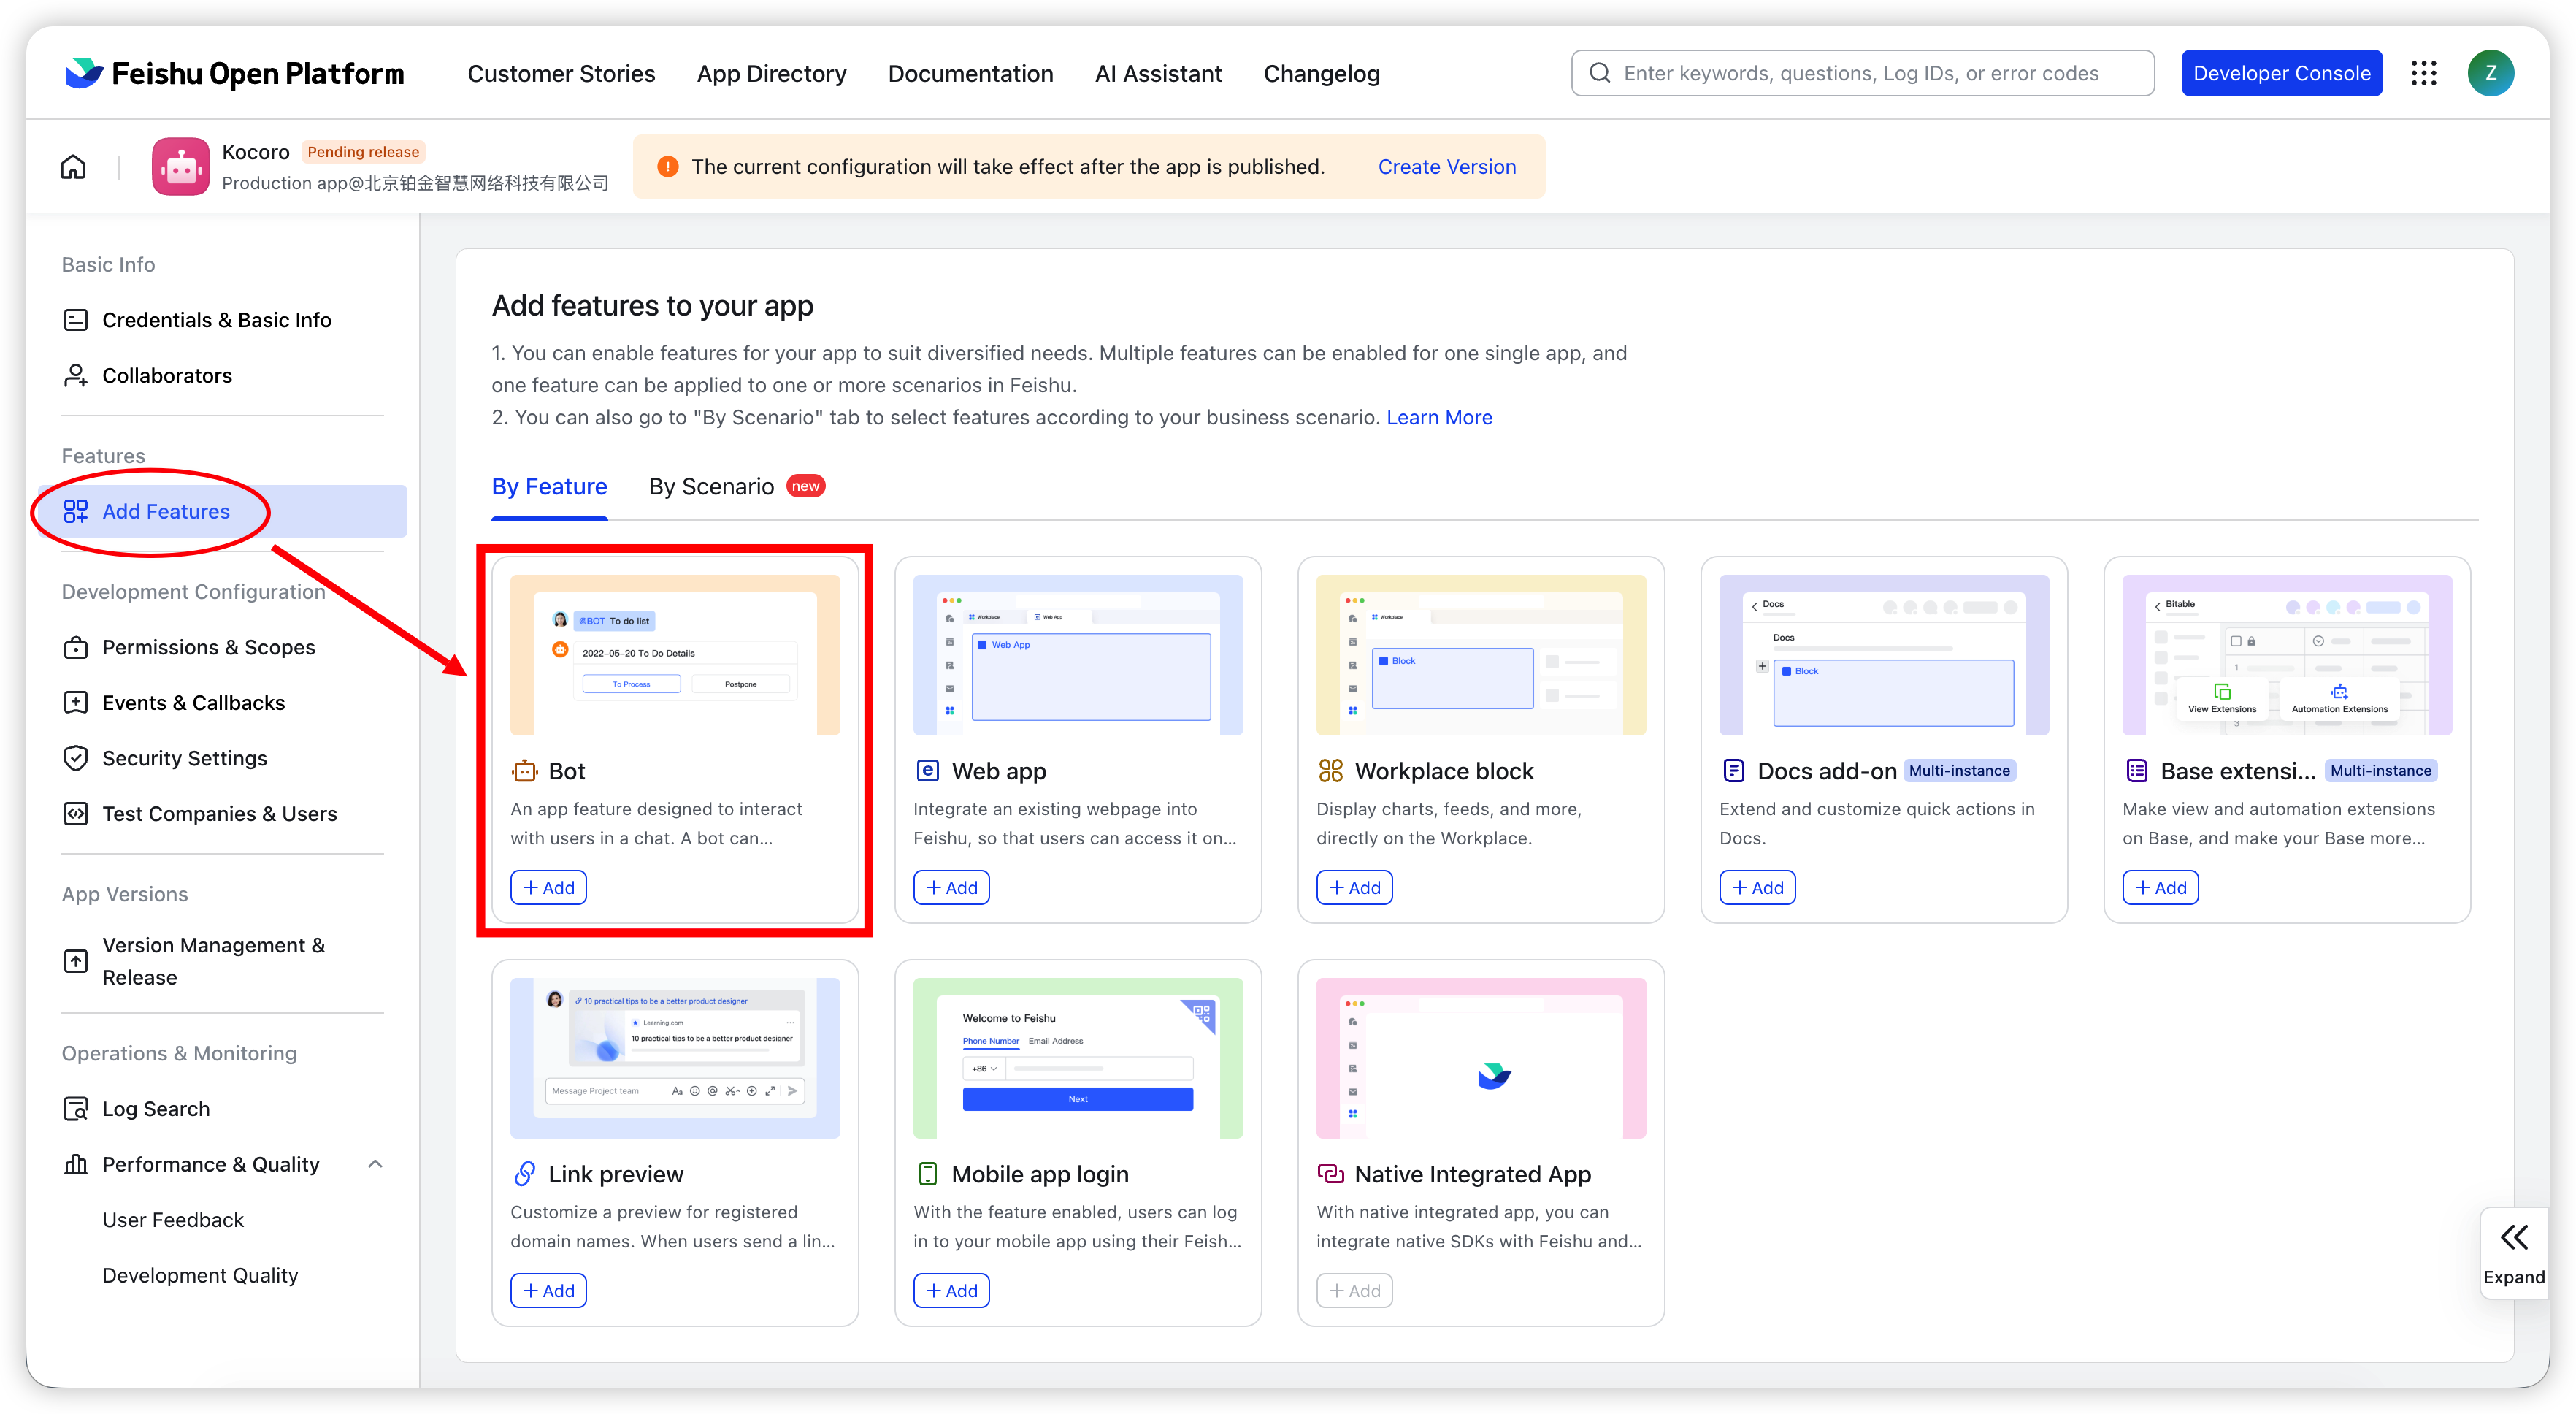Click the Bot preview thumbnail image
The width and height of the screenshot is (2576, 1414).
675,655
